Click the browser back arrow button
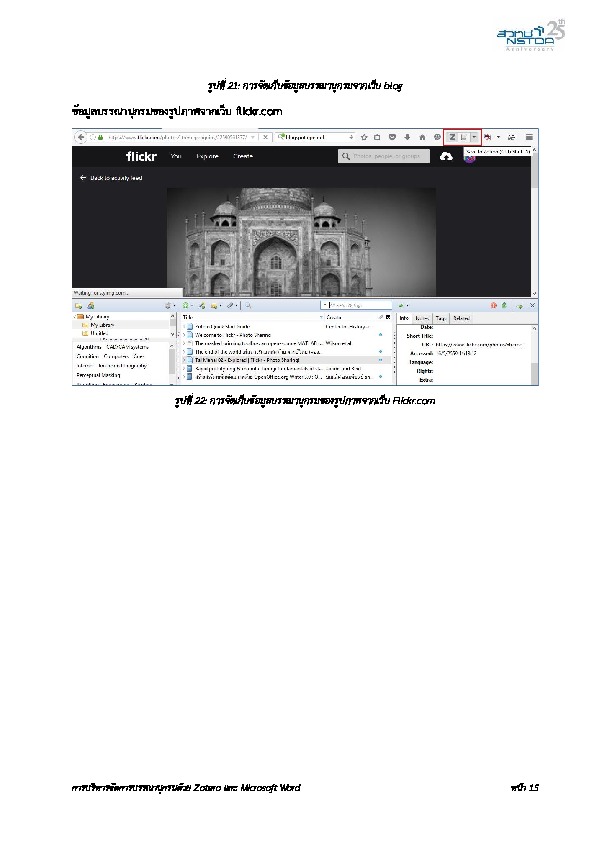Image resolution: width=595 pixels, height=842 pixels. 81,137
